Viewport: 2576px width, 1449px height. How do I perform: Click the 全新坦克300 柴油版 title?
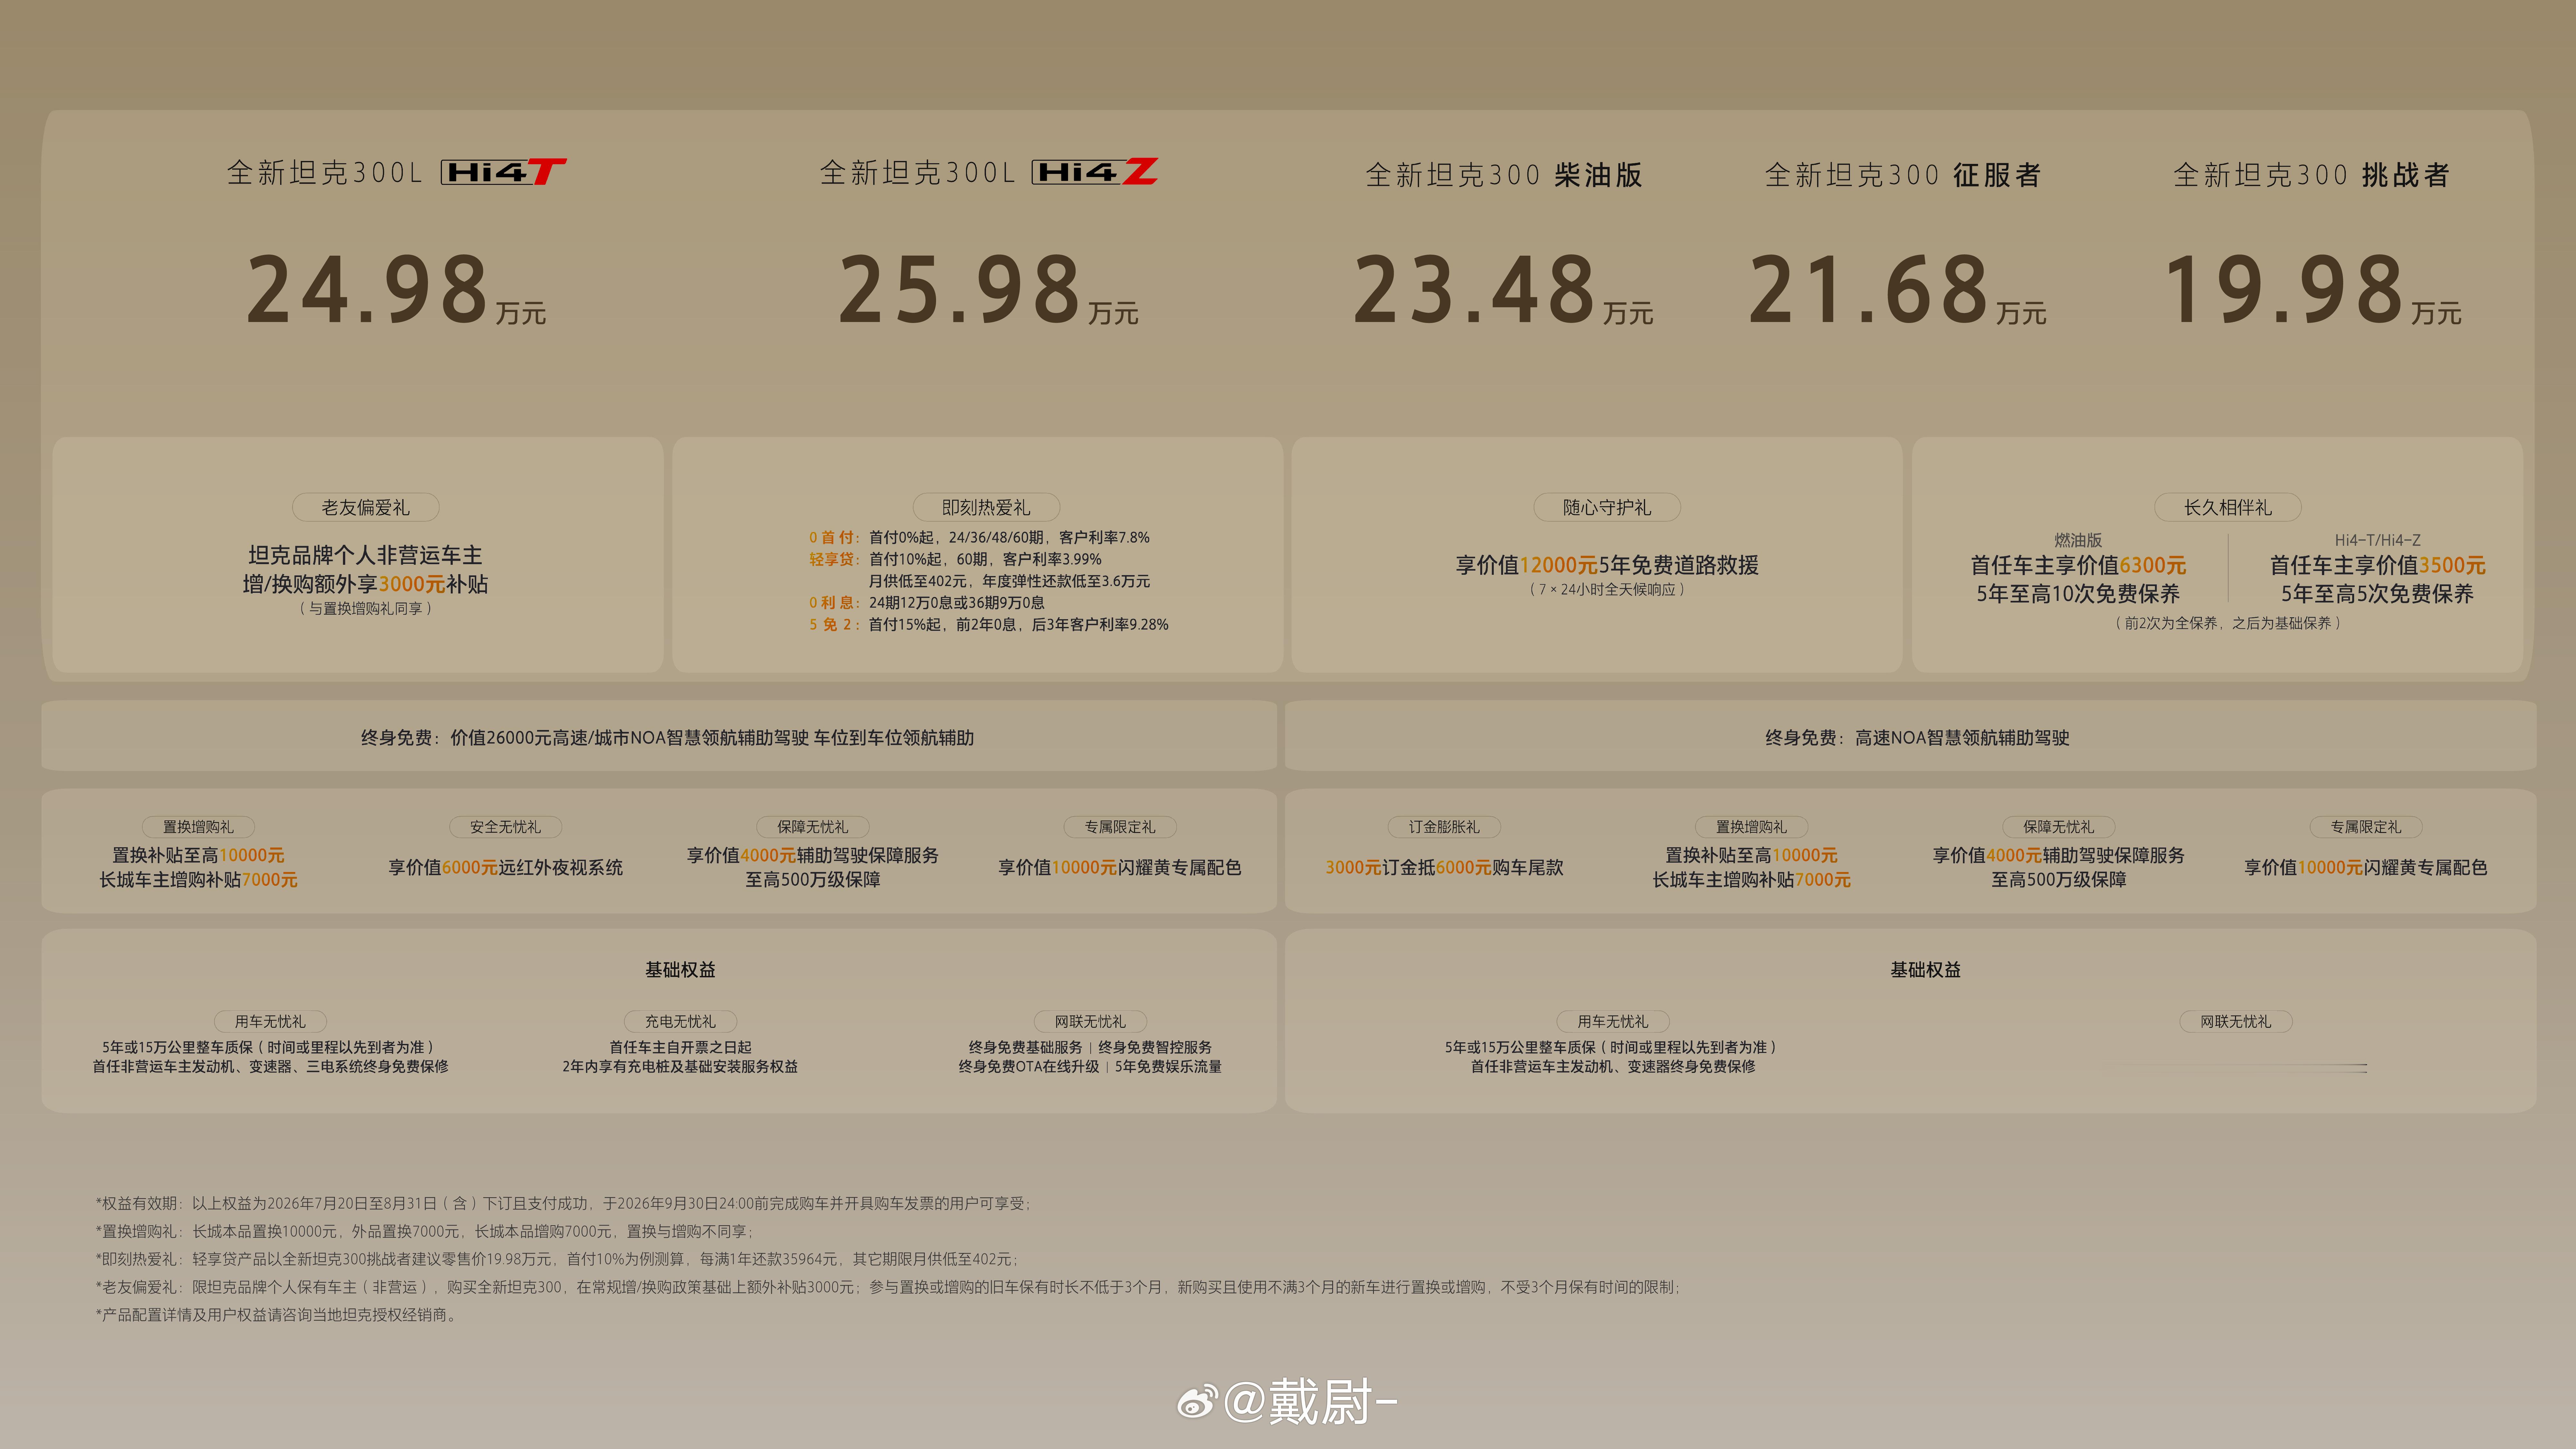point(1504,175)
